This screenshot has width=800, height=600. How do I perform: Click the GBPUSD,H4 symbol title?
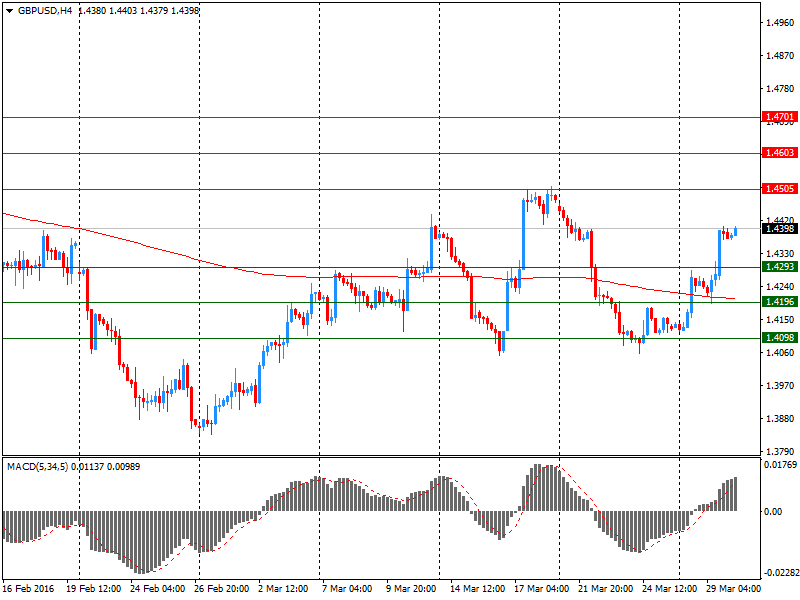pyautogui.click(x=45, y=10)
